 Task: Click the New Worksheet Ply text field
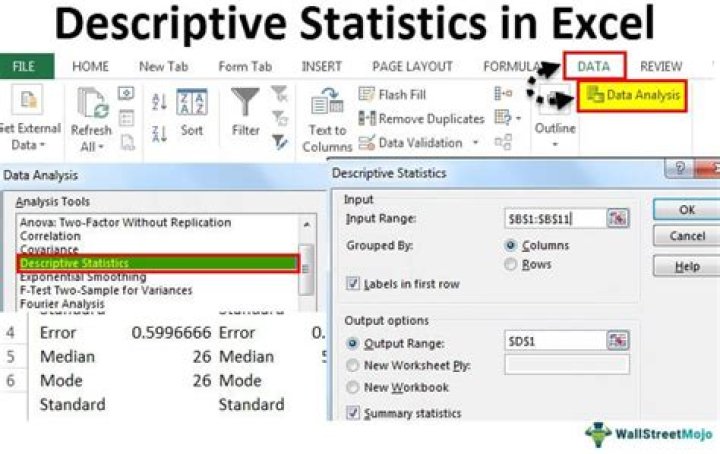click(567, 365)
